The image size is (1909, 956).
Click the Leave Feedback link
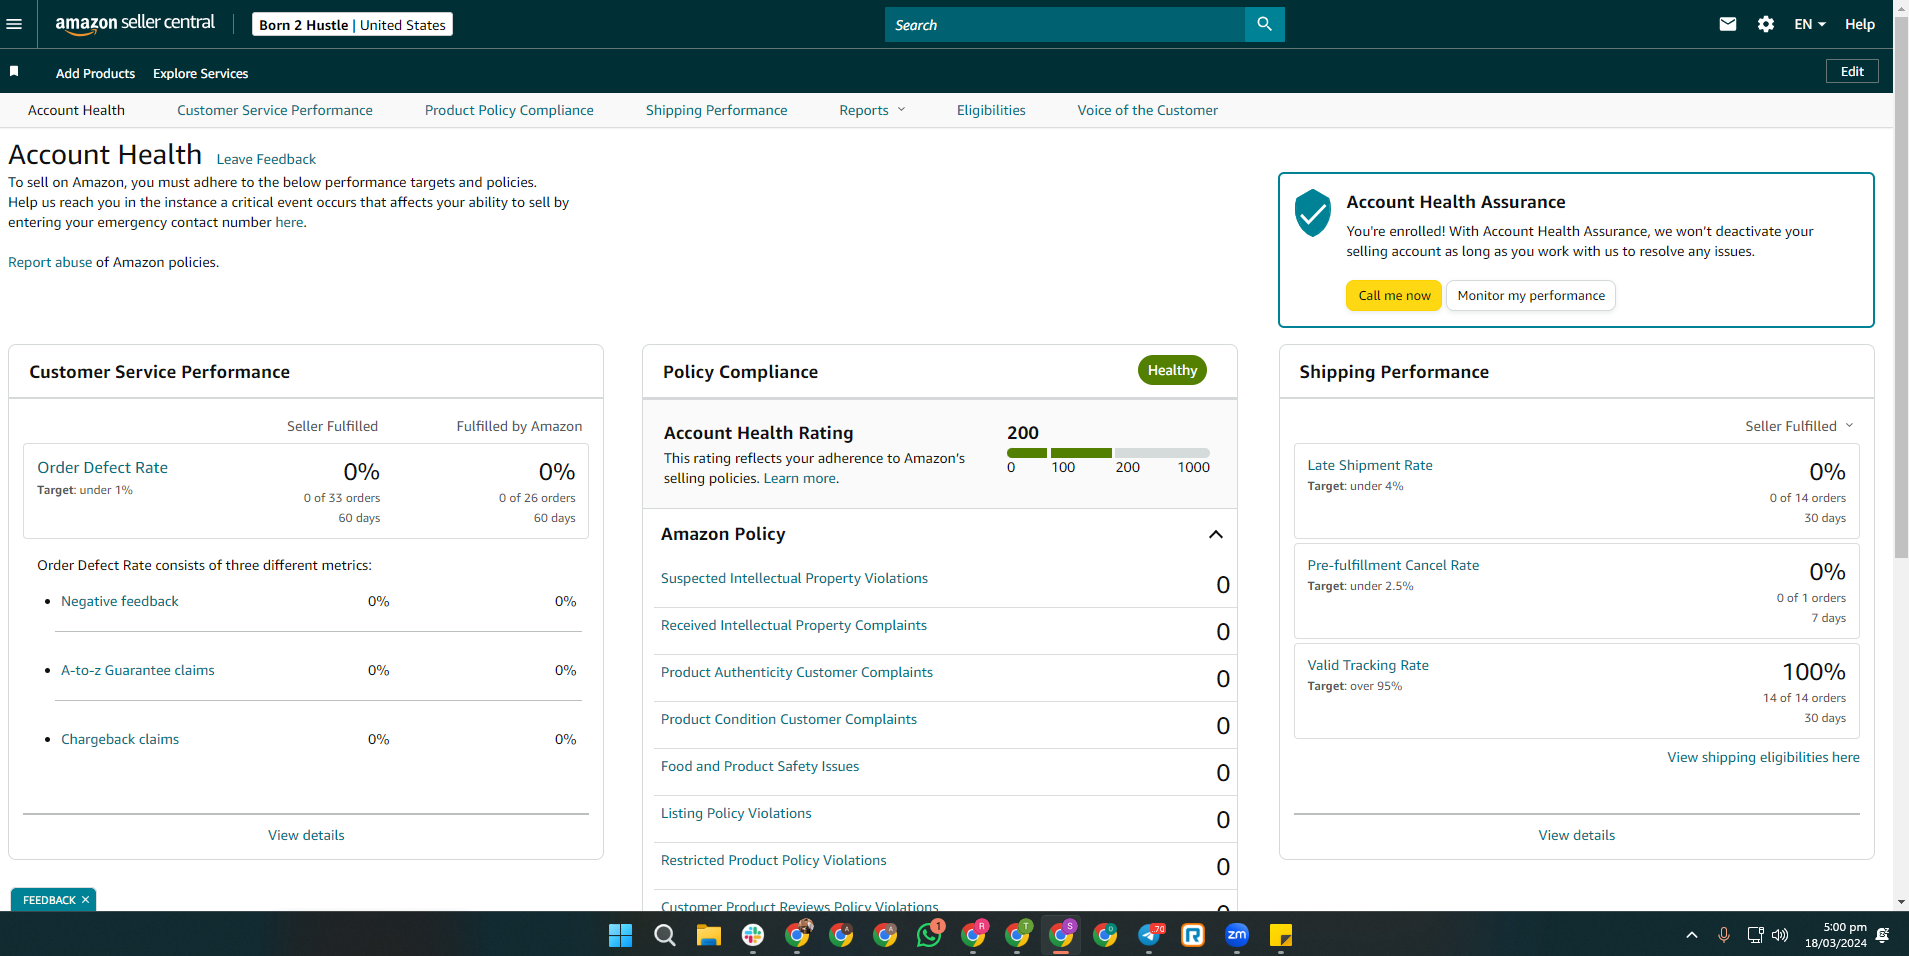point(266,159)
